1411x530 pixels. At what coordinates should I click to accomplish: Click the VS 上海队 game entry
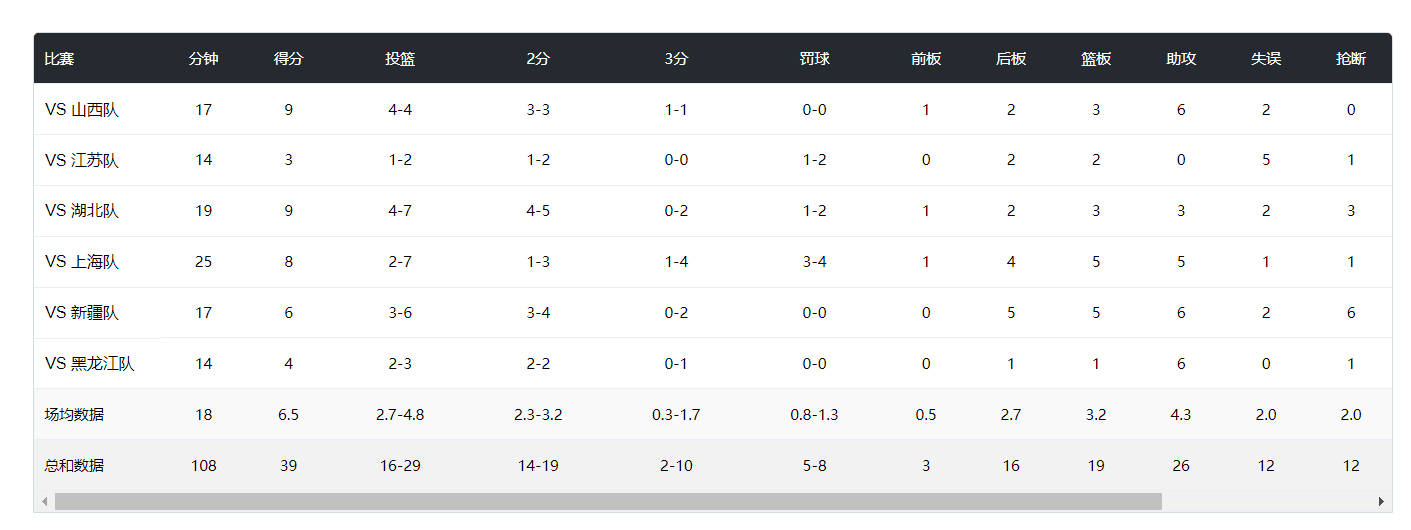click(82, 262)
